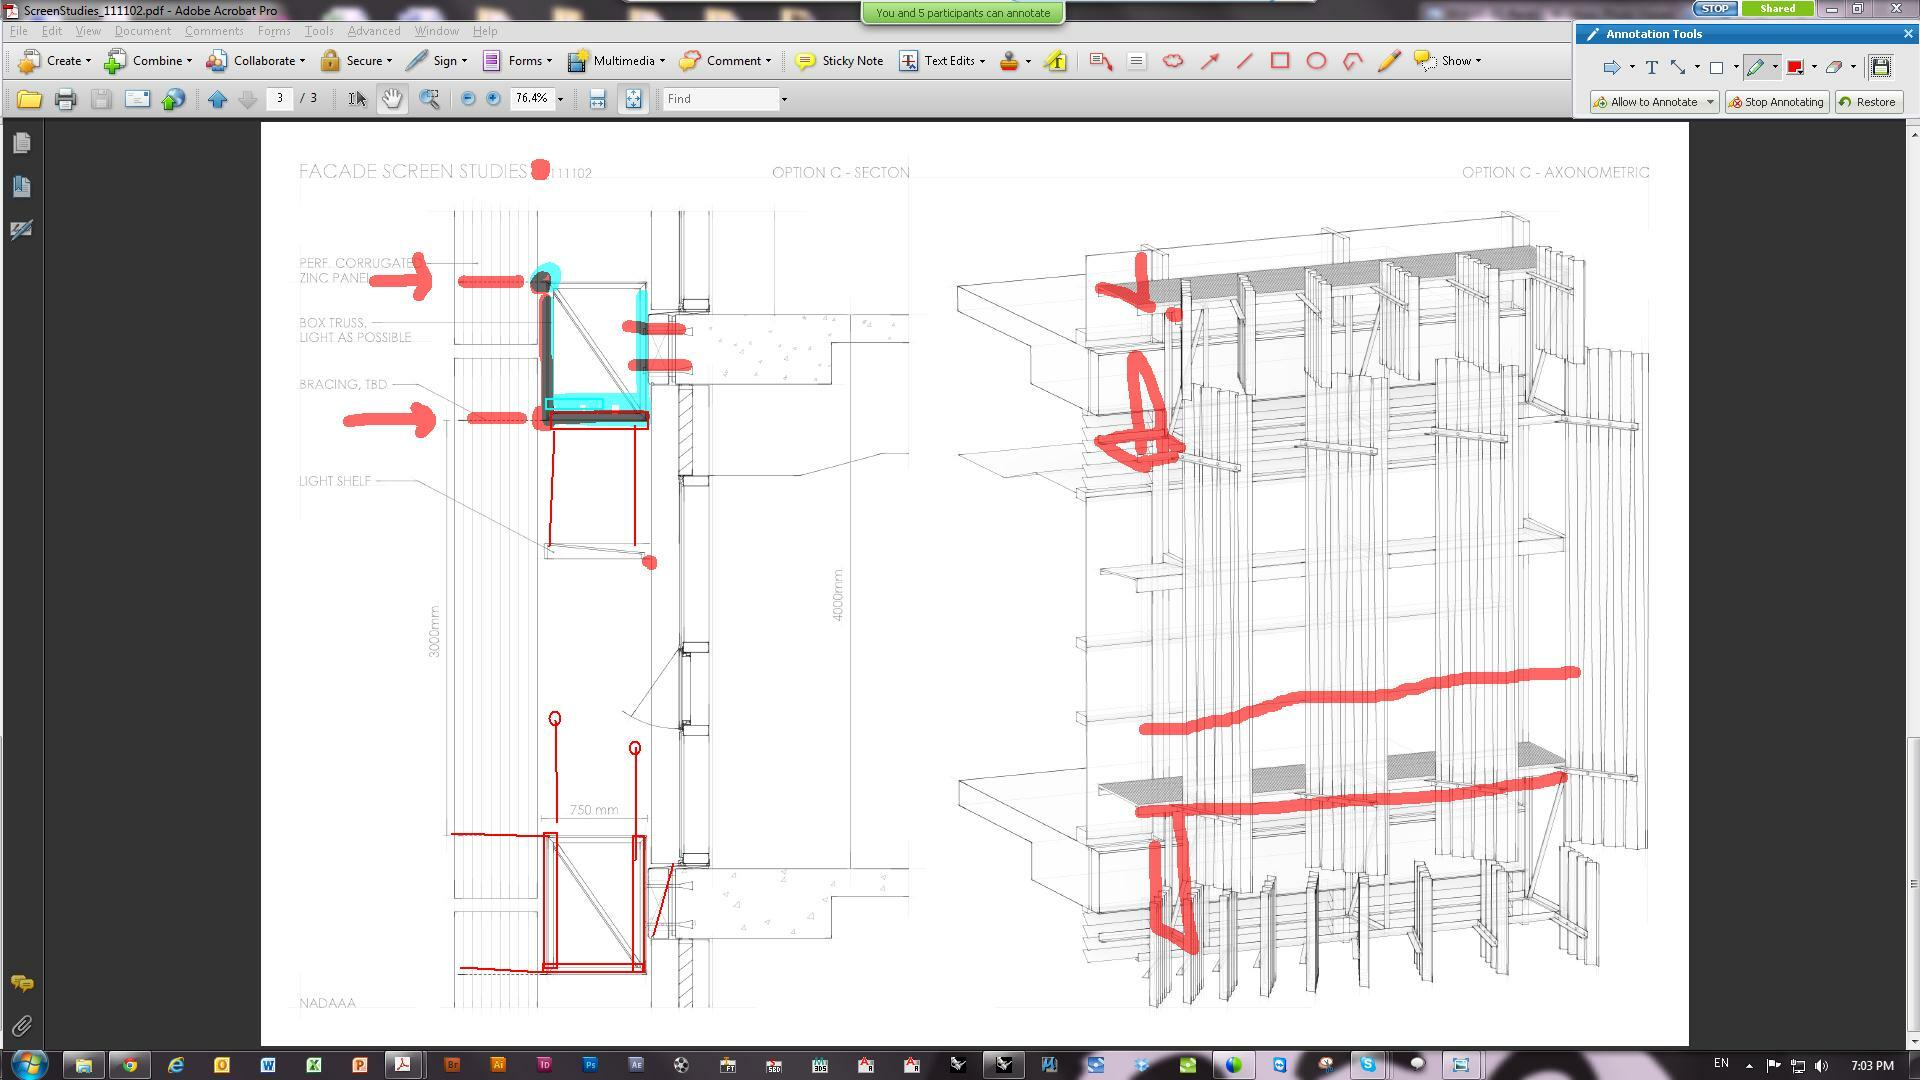Select the Callout tool icon

(x=1101, y=61)
